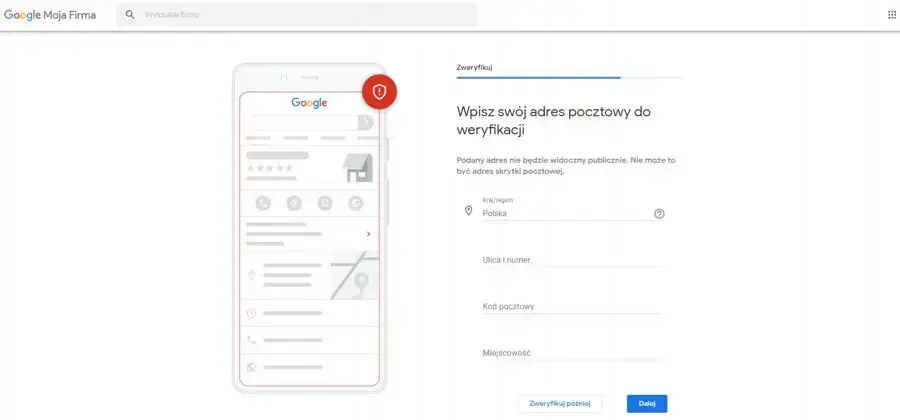The width and height of the screenshot is (900, 420).
Task: Click the storefront icon in the phone illustration
Action: [x=358, y=168]
